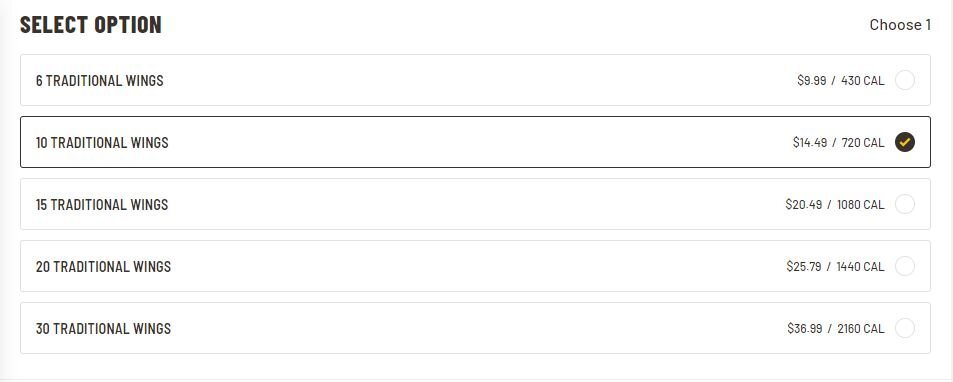Select the 6 Traditional Wings radio button
Image resolution: width=953 pixels, height=382 pixels.
pos(904,80)
